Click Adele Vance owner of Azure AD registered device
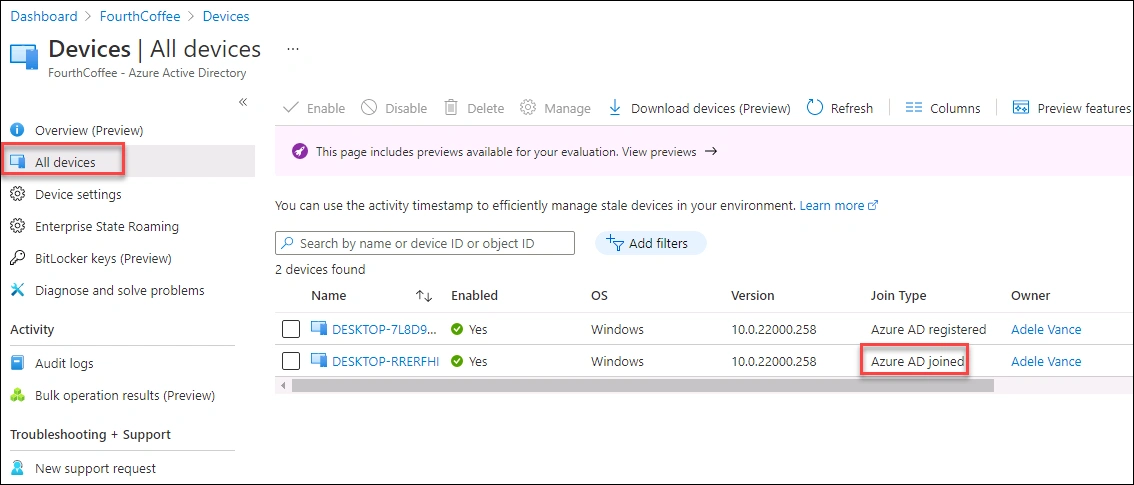The image size is (1134, 485). (x=1046, y=330)
